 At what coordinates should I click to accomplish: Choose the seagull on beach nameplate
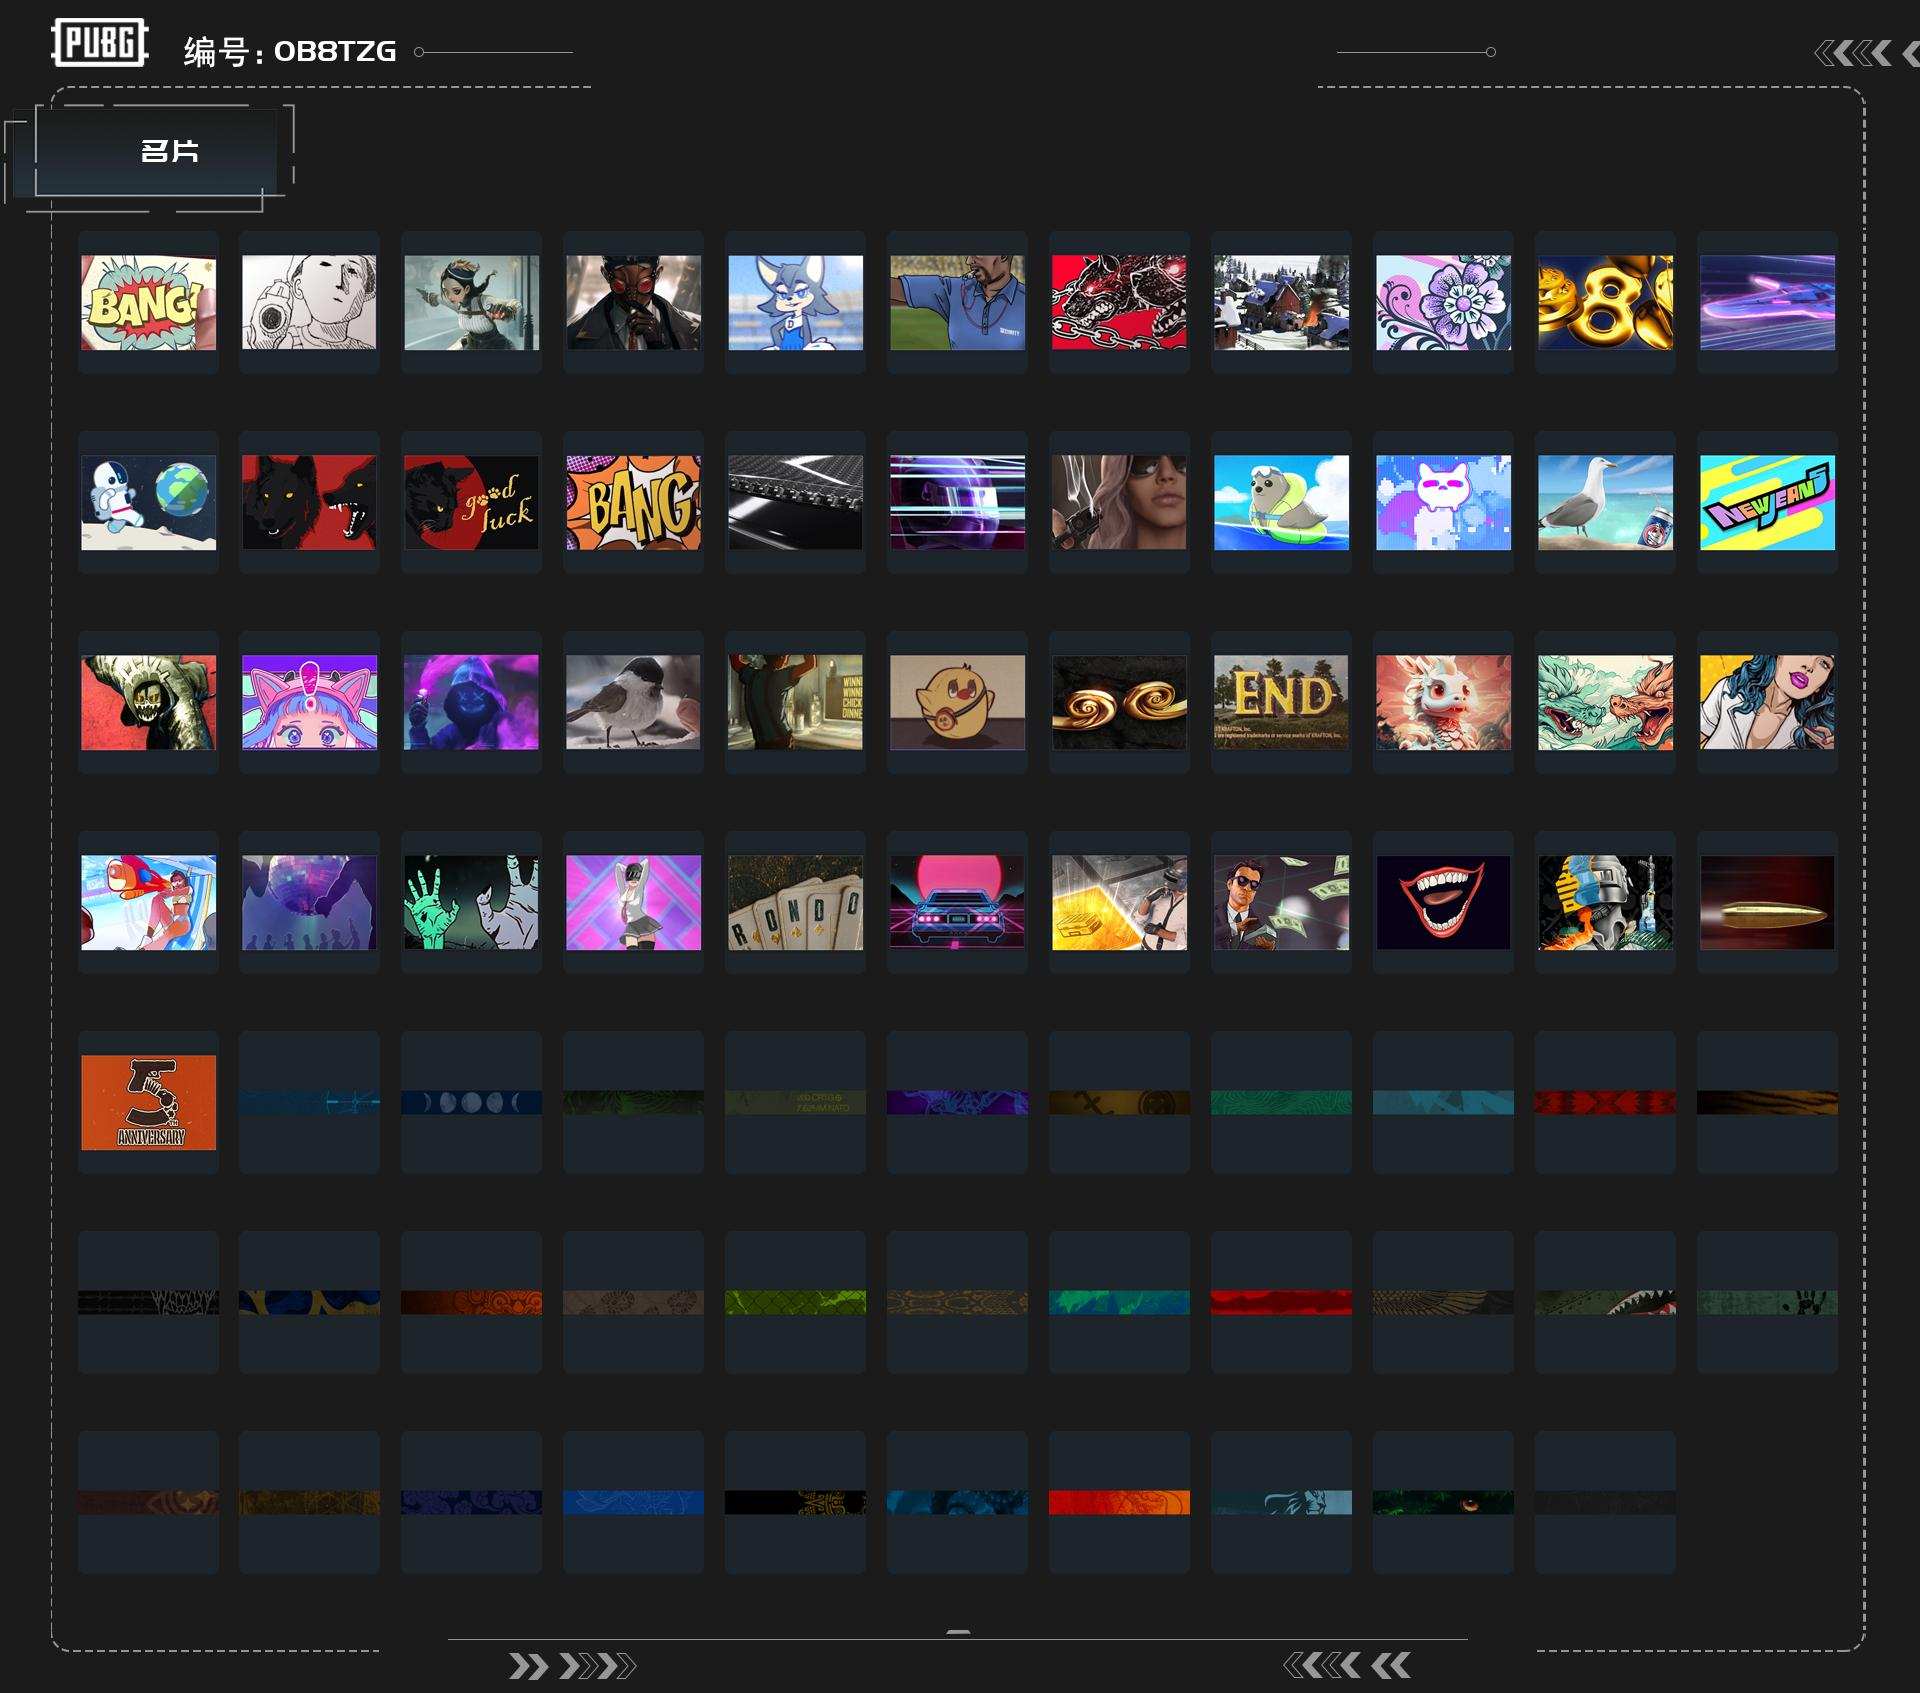1605,502
